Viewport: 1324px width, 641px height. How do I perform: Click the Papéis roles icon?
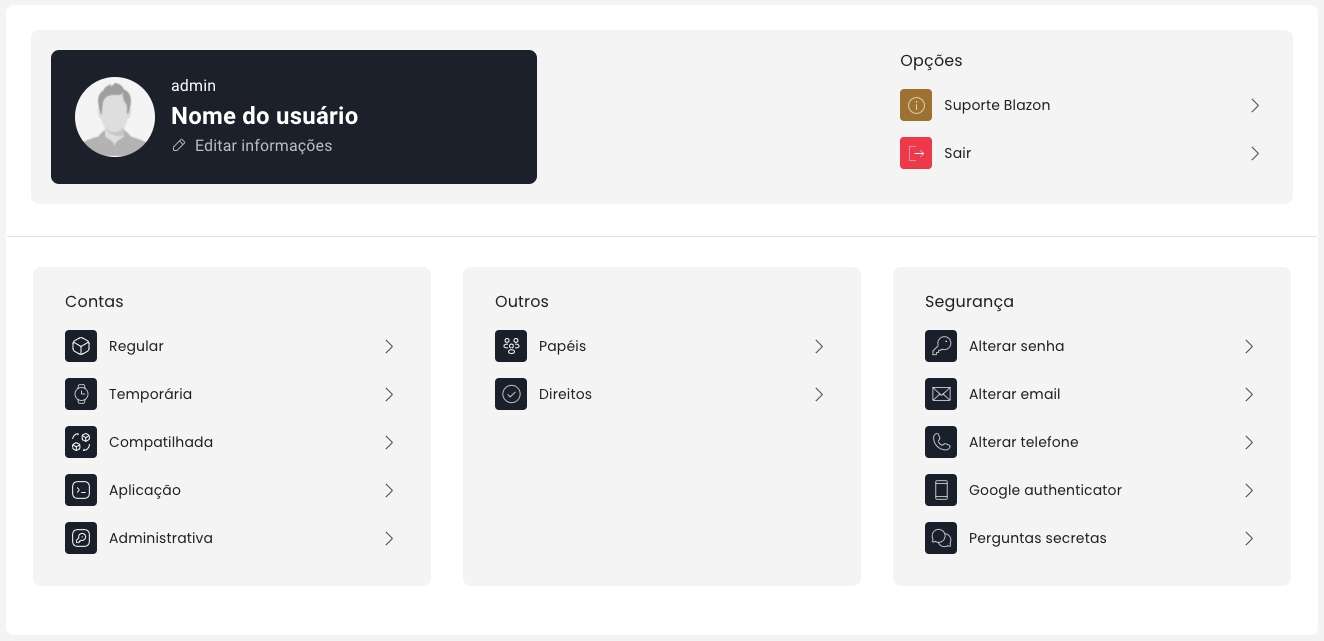tap(511, 346)
